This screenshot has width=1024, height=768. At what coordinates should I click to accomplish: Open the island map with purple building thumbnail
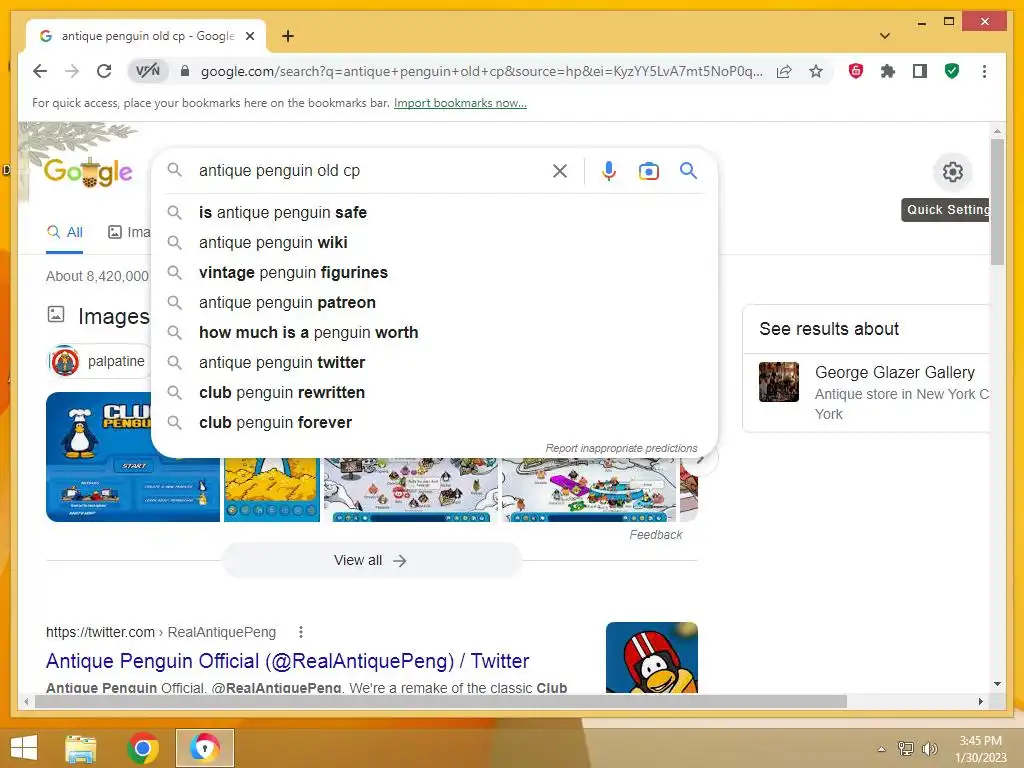click(x=588, y=489)
